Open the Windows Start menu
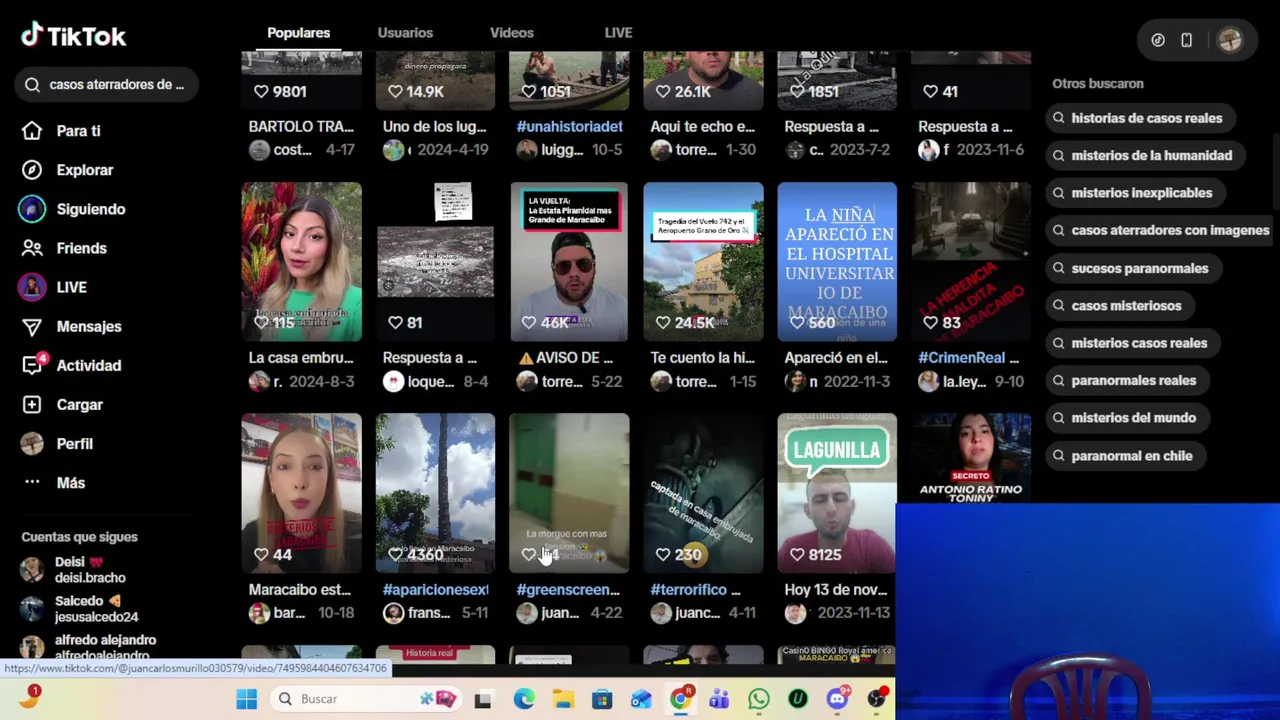Image resolution: width=1280 pixels, height=720 pixels. (246, 699)
